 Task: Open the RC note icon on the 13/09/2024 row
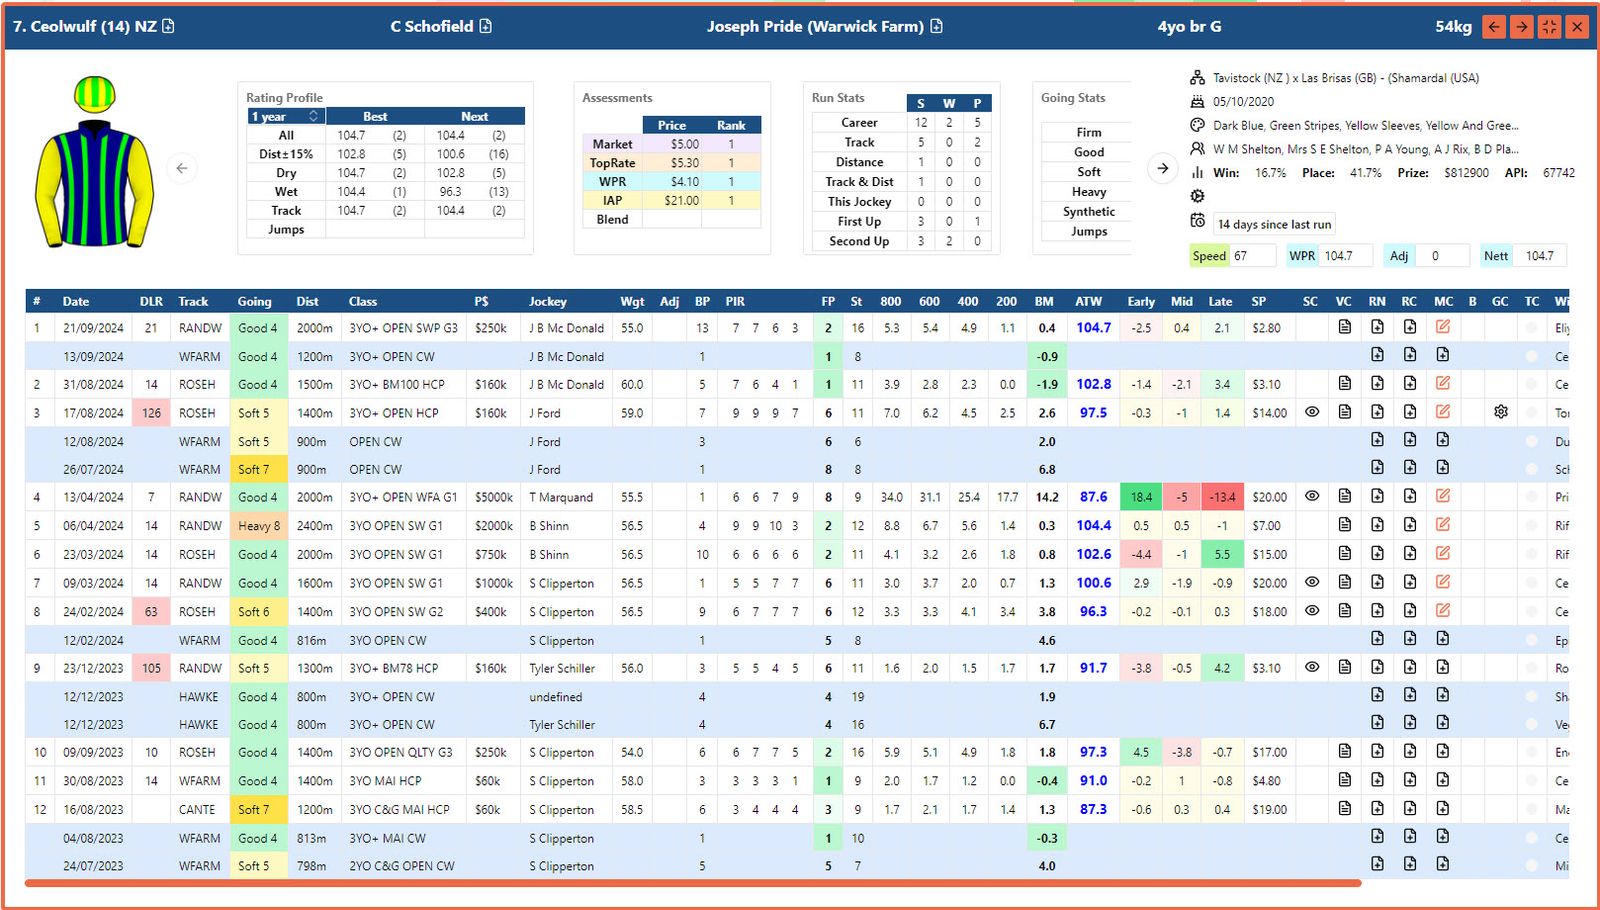pos(1409,356)
